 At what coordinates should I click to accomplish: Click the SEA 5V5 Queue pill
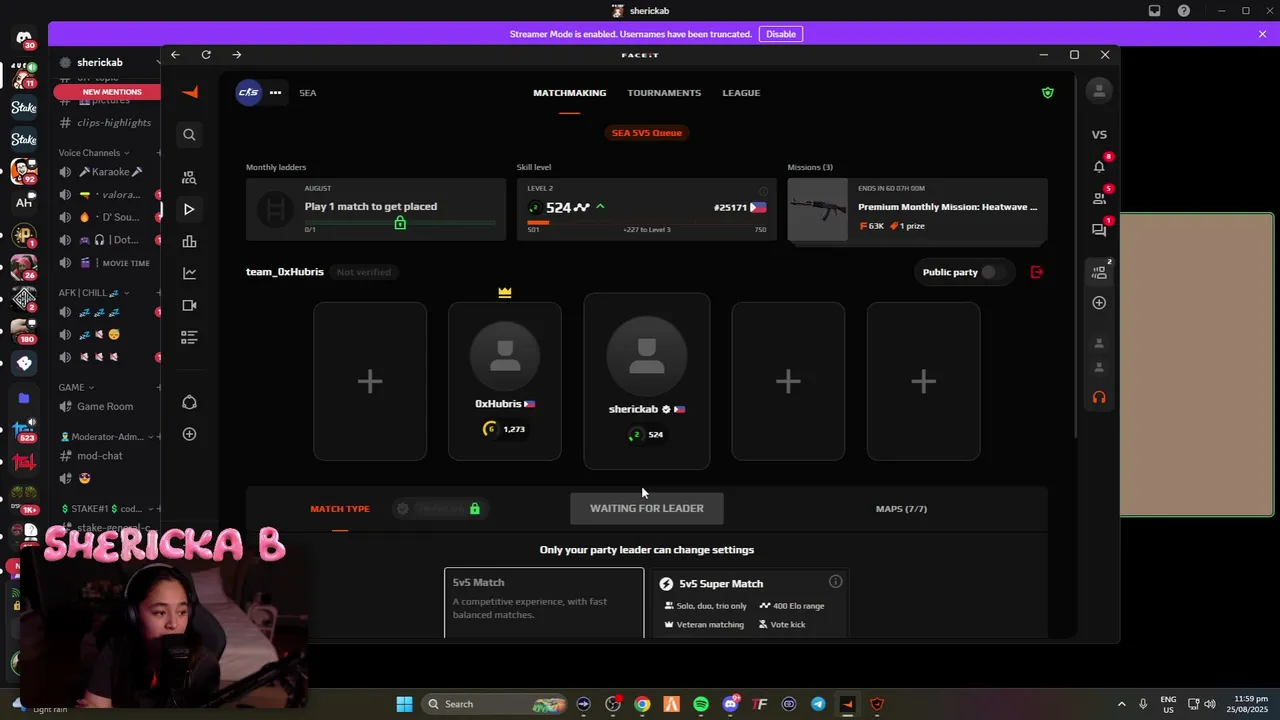pos(647,133)
